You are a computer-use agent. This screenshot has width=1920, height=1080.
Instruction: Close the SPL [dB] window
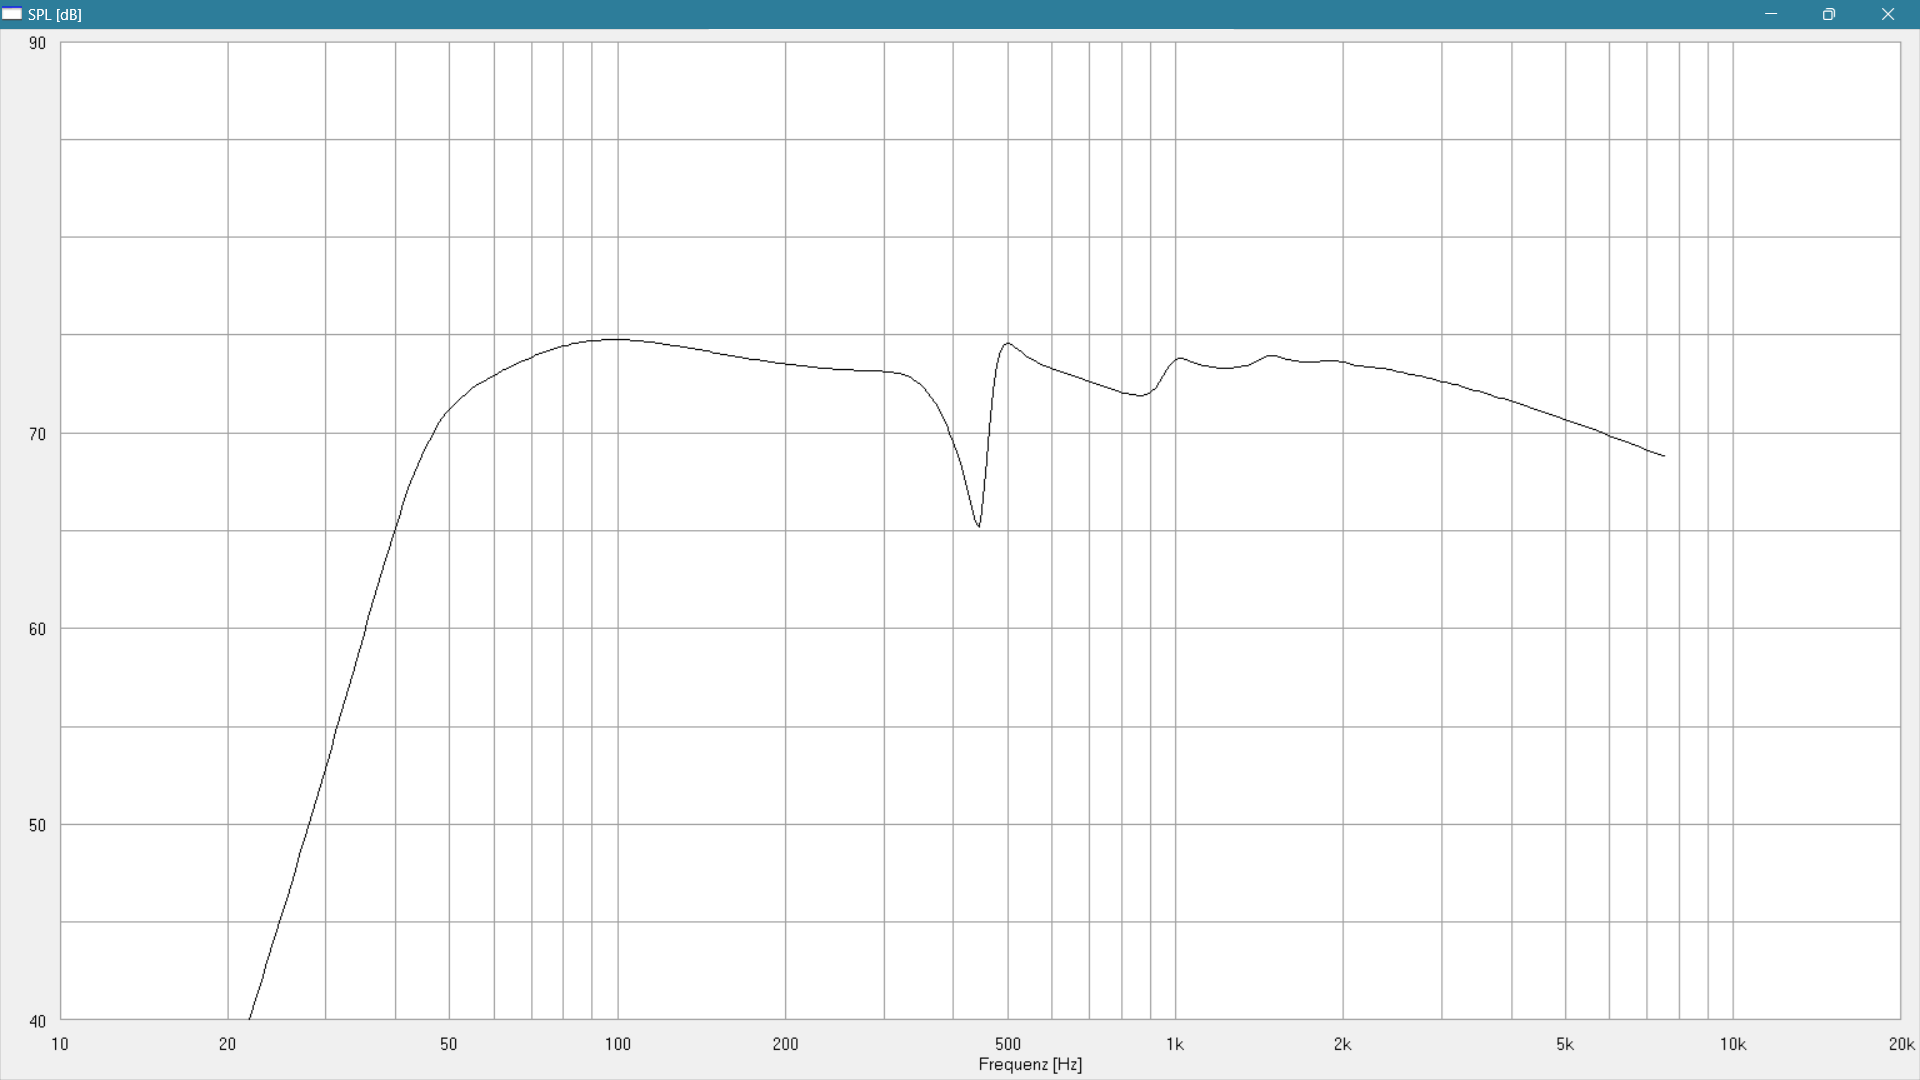click(x=1888, y=14)
